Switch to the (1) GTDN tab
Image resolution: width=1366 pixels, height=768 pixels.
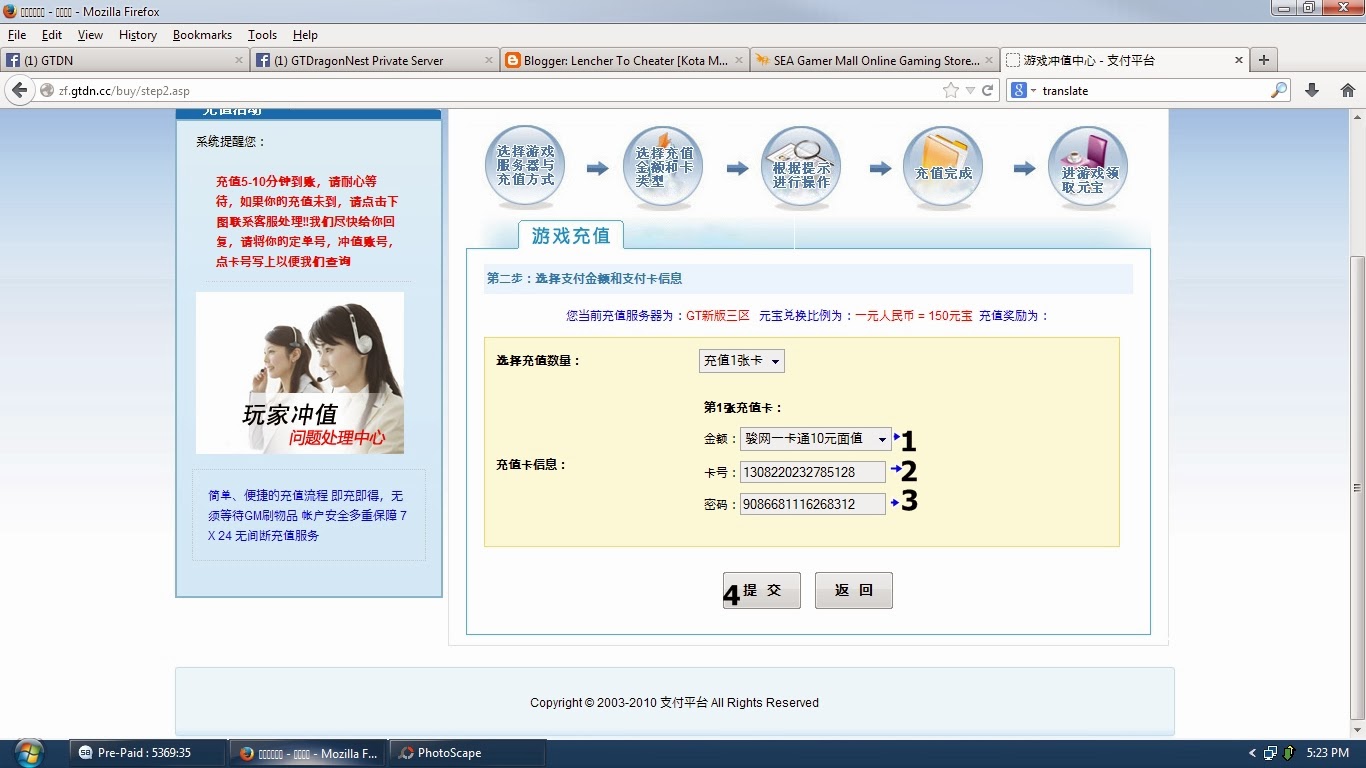pos(125,60)
